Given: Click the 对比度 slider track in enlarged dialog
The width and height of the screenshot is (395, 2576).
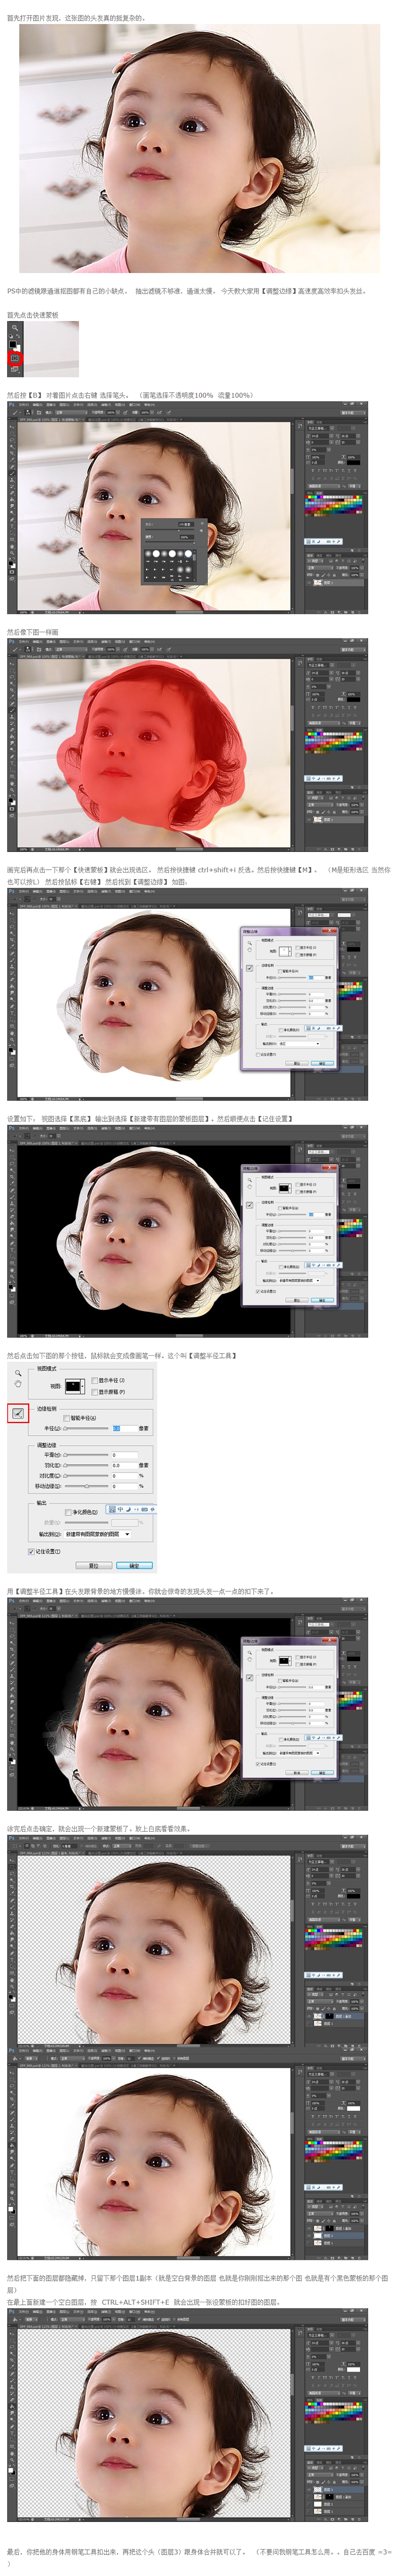Looking at the screenshot, I should pyautogui.click(x=86, y=1475).
